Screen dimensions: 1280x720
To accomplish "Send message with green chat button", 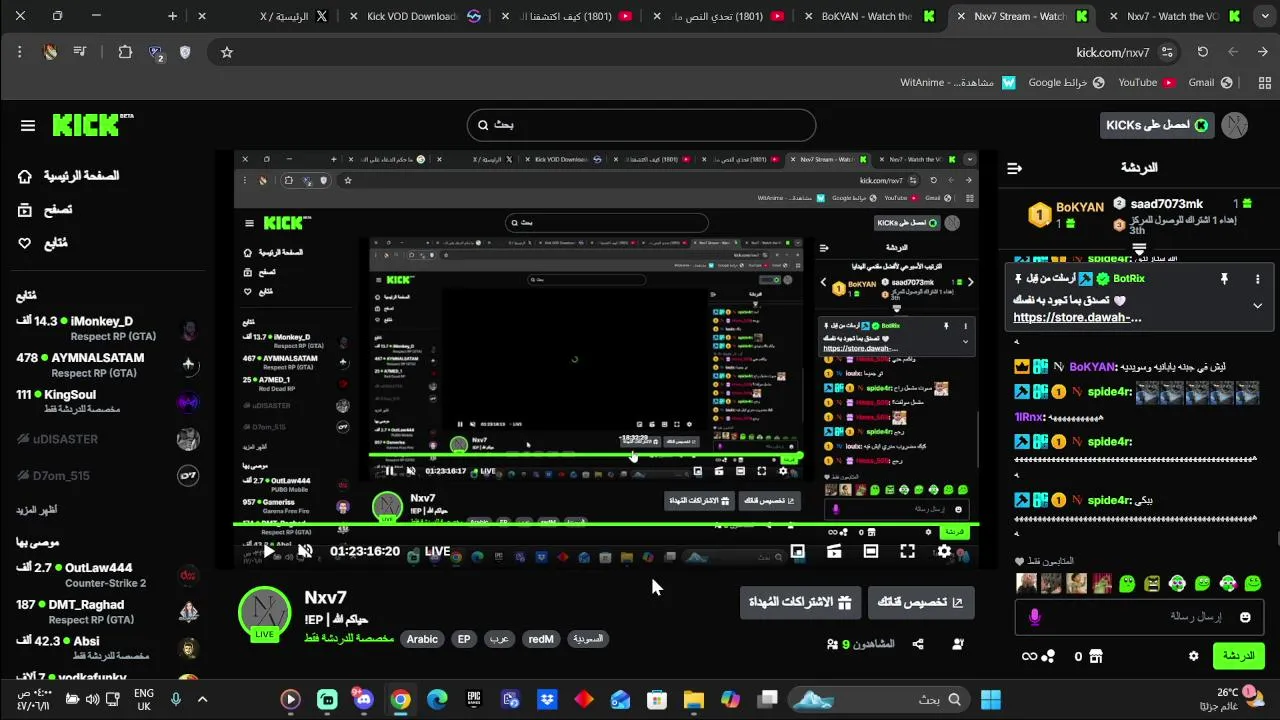I will coord(1238,656).
